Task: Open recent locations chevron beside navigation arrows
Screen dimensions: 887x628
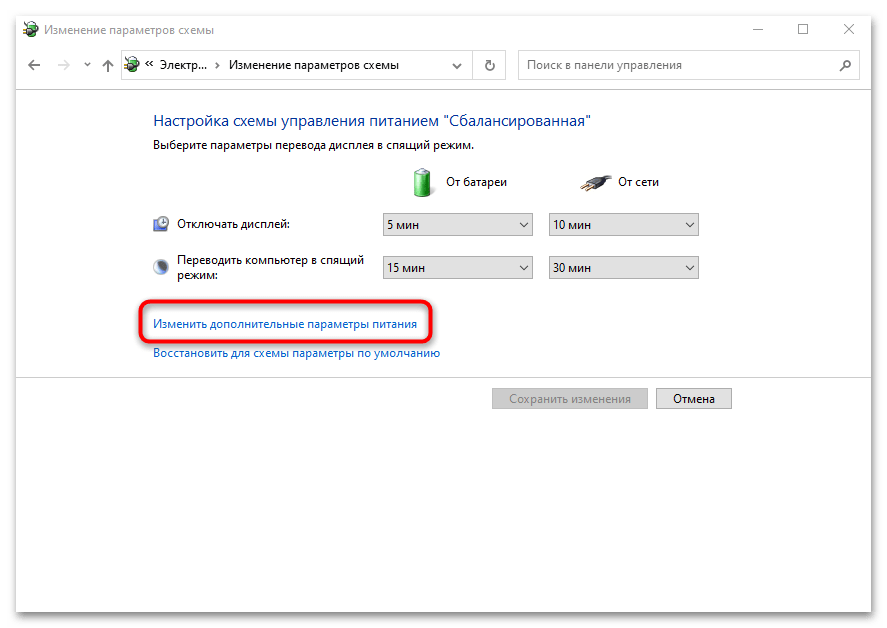Action: (87, 66)
